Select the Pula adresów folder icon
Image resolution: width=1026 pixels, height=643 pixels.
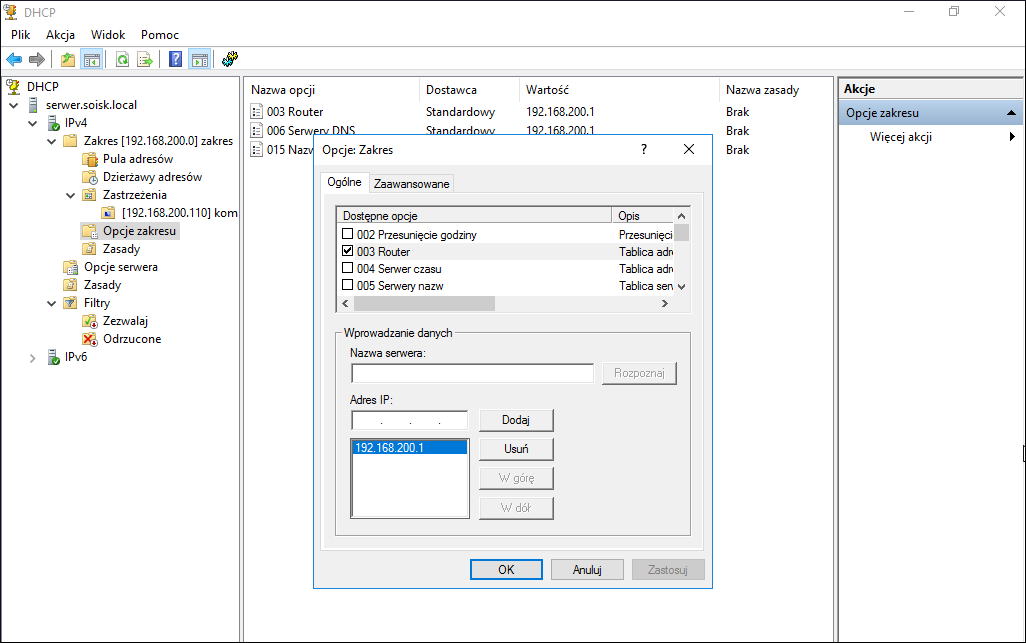point(90,159)
